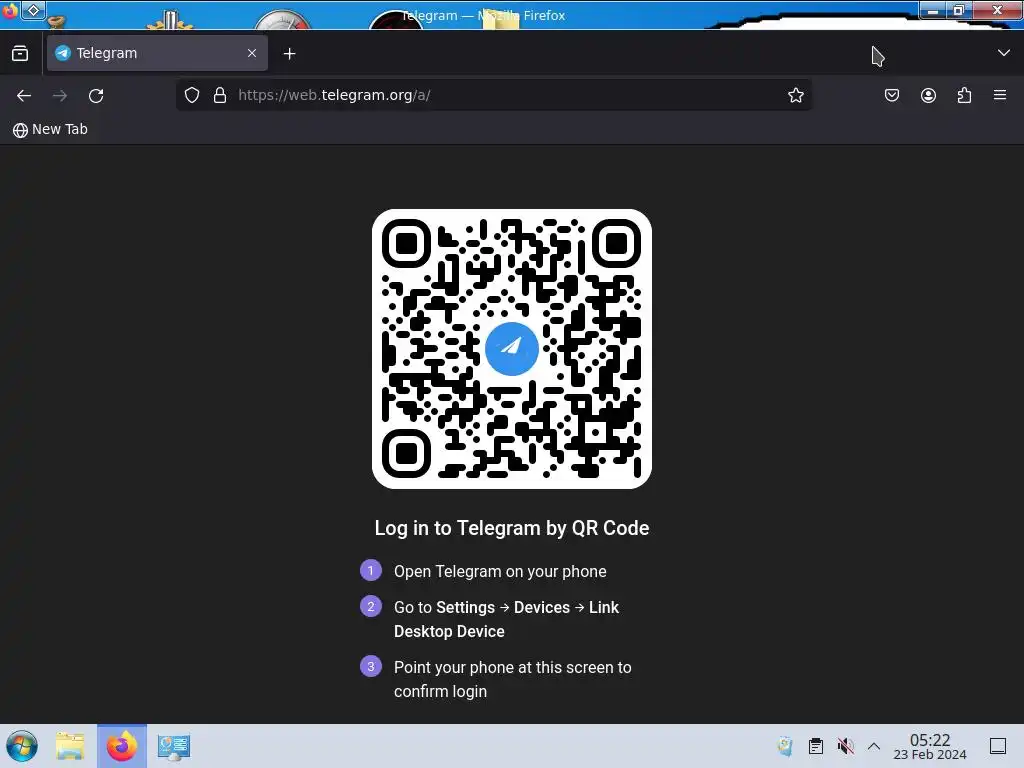This screenshot has height=768, width=1024.
Task: Show desktop with the taskbar corner button
Action: coord(998,746)
